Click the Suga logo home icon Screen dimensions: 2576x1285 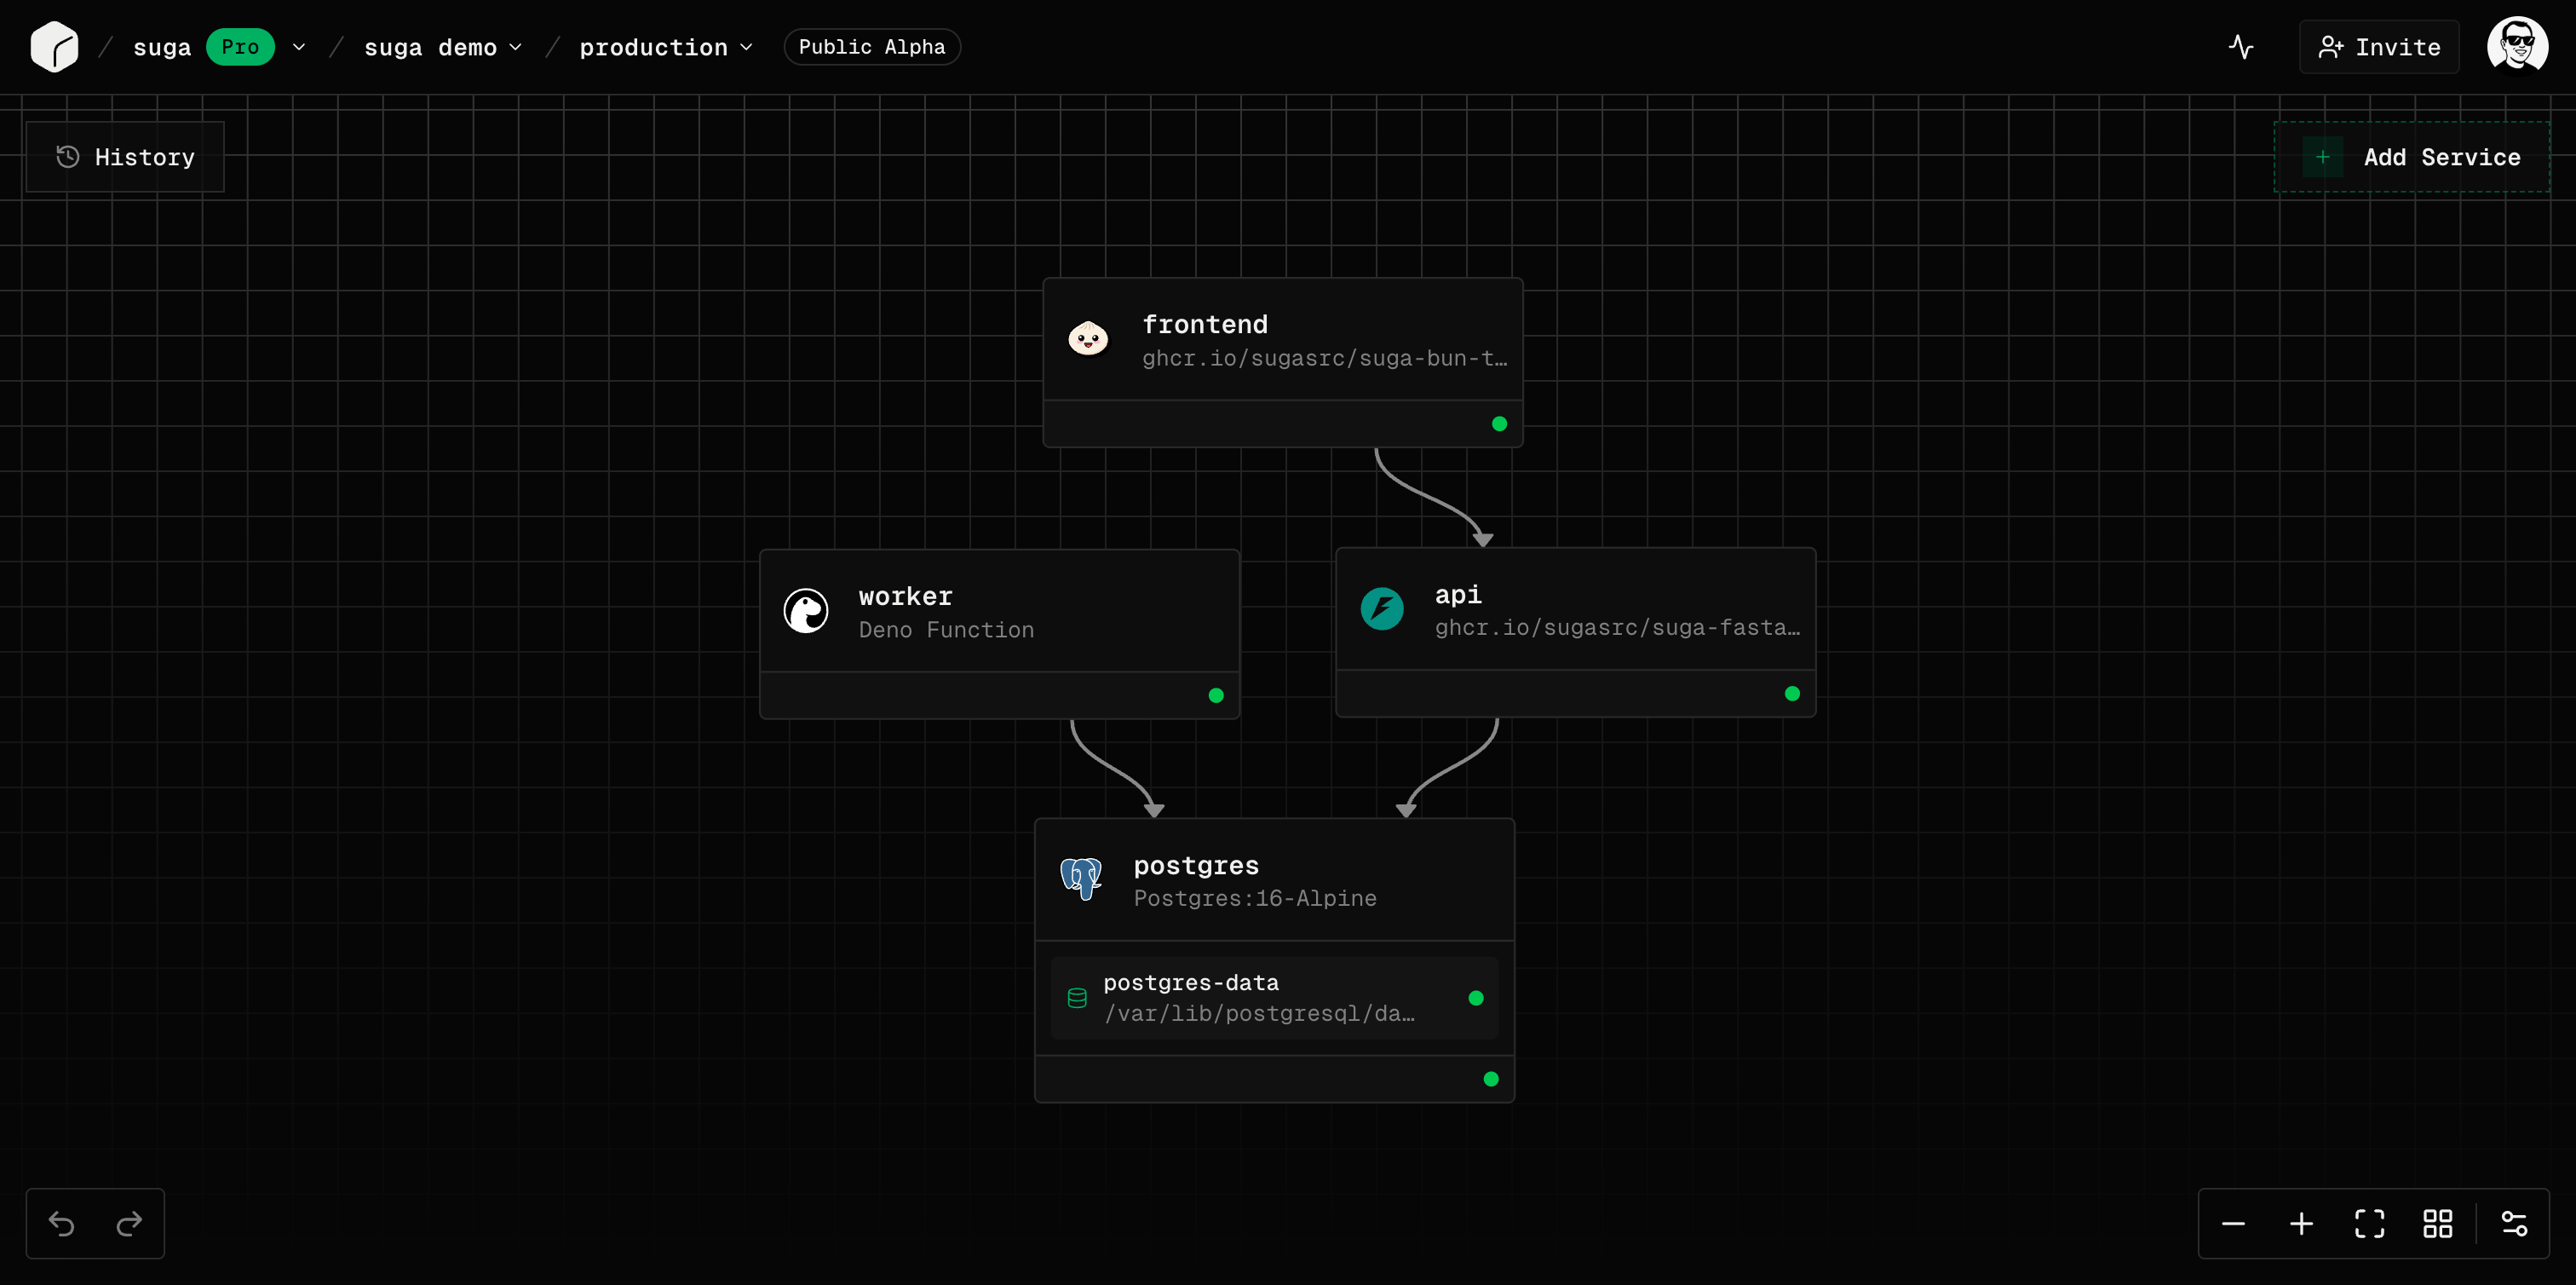[x=54, y=47]
